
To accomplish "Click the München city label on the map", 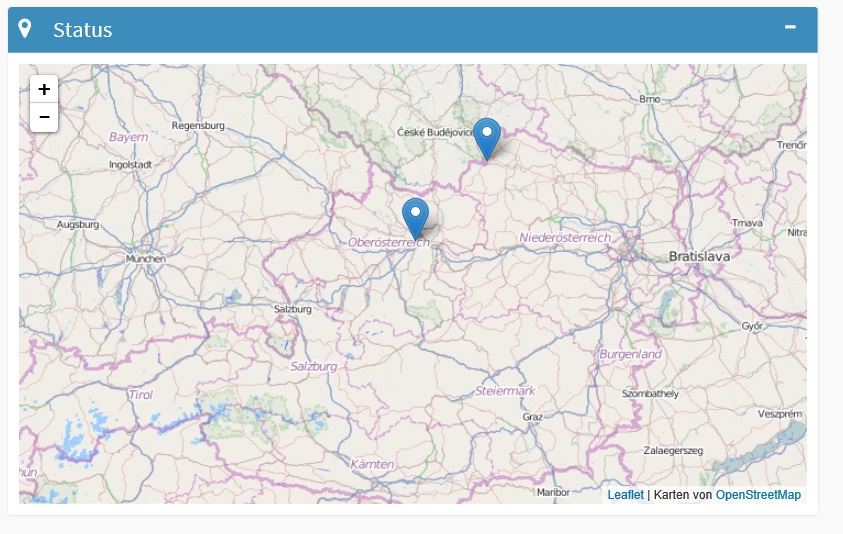I will pyautogui.click(x=146, y=258).
